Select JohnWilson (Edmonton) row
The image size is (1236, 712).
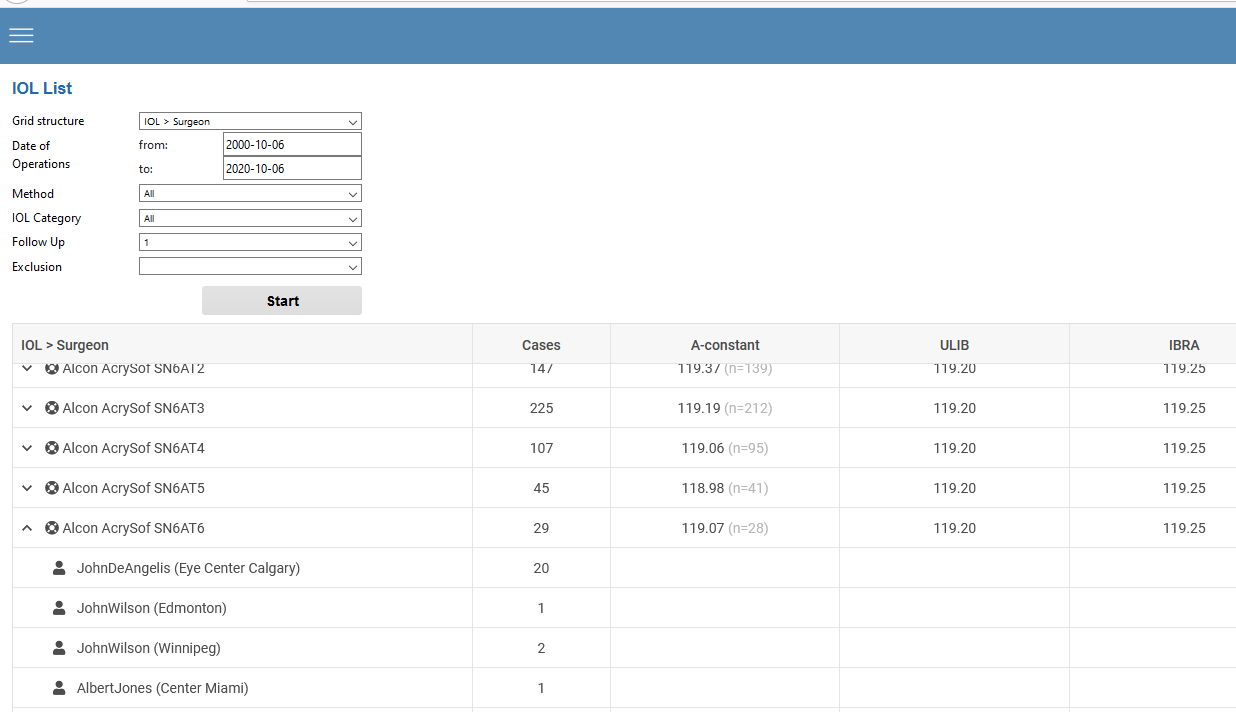click(x=624, y=608)
